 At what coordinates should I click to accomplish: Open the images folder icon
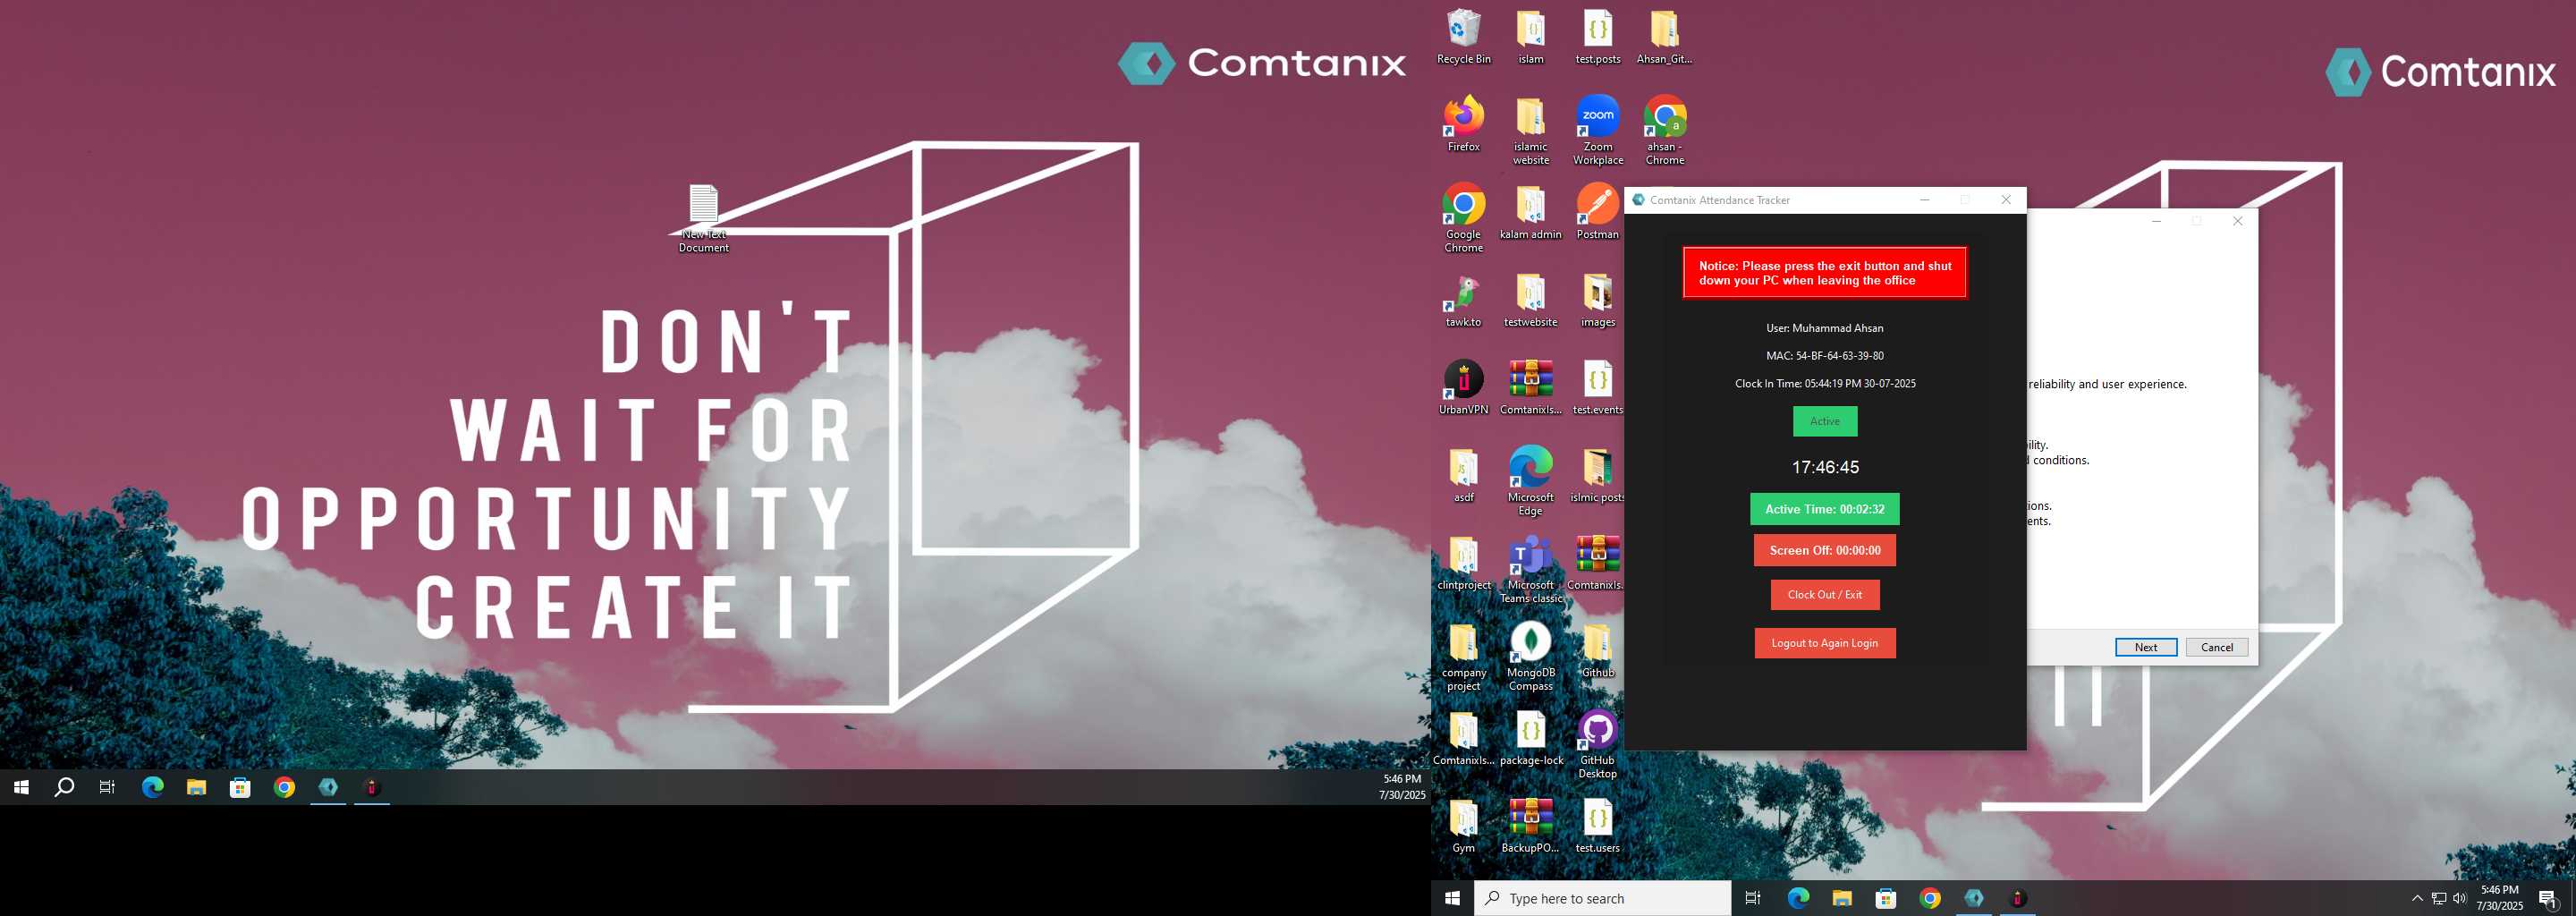(1597, 300)
